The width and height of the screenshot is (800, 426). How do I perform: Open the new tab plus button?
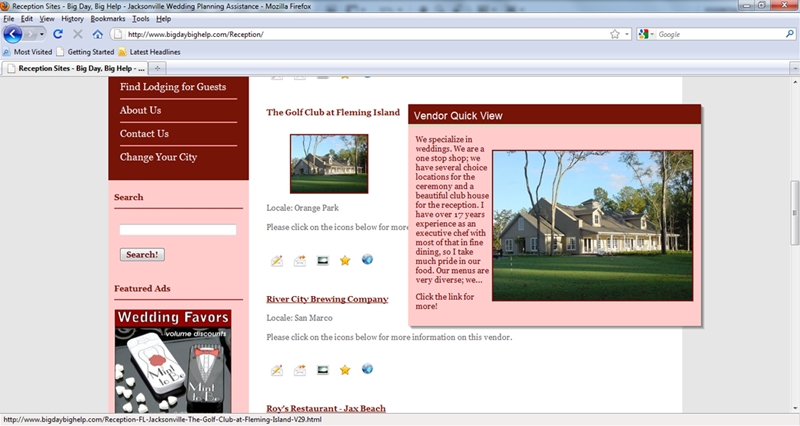tap(157, 68)
